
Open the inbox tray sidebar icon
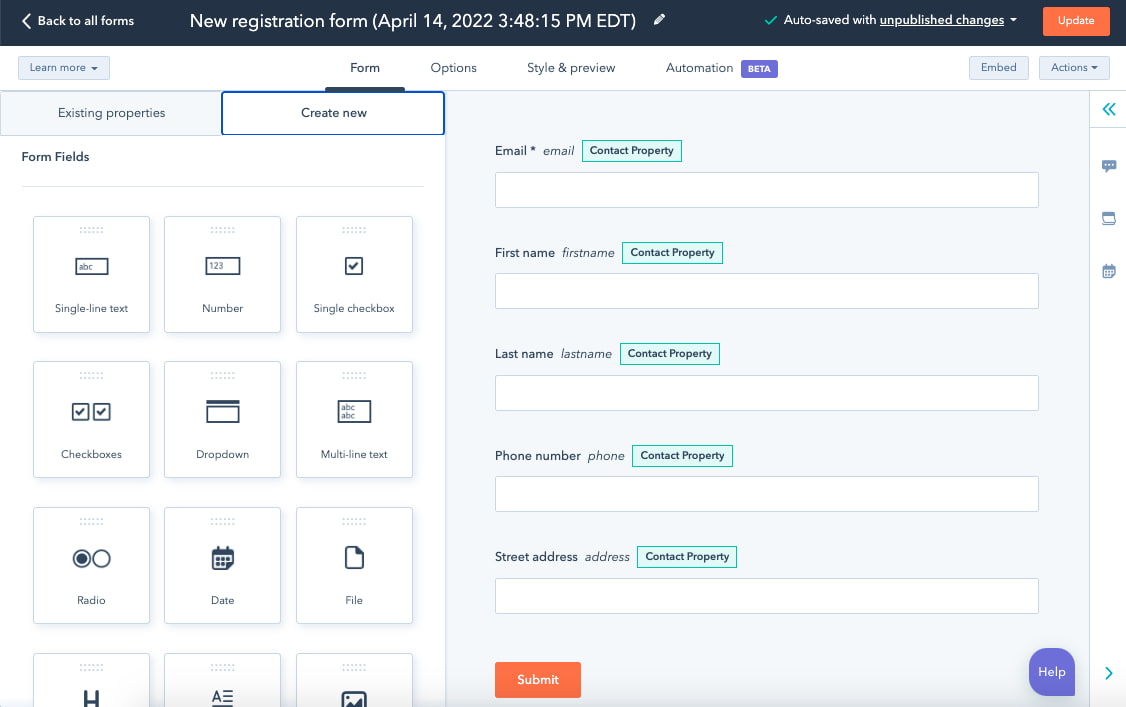1109,218
